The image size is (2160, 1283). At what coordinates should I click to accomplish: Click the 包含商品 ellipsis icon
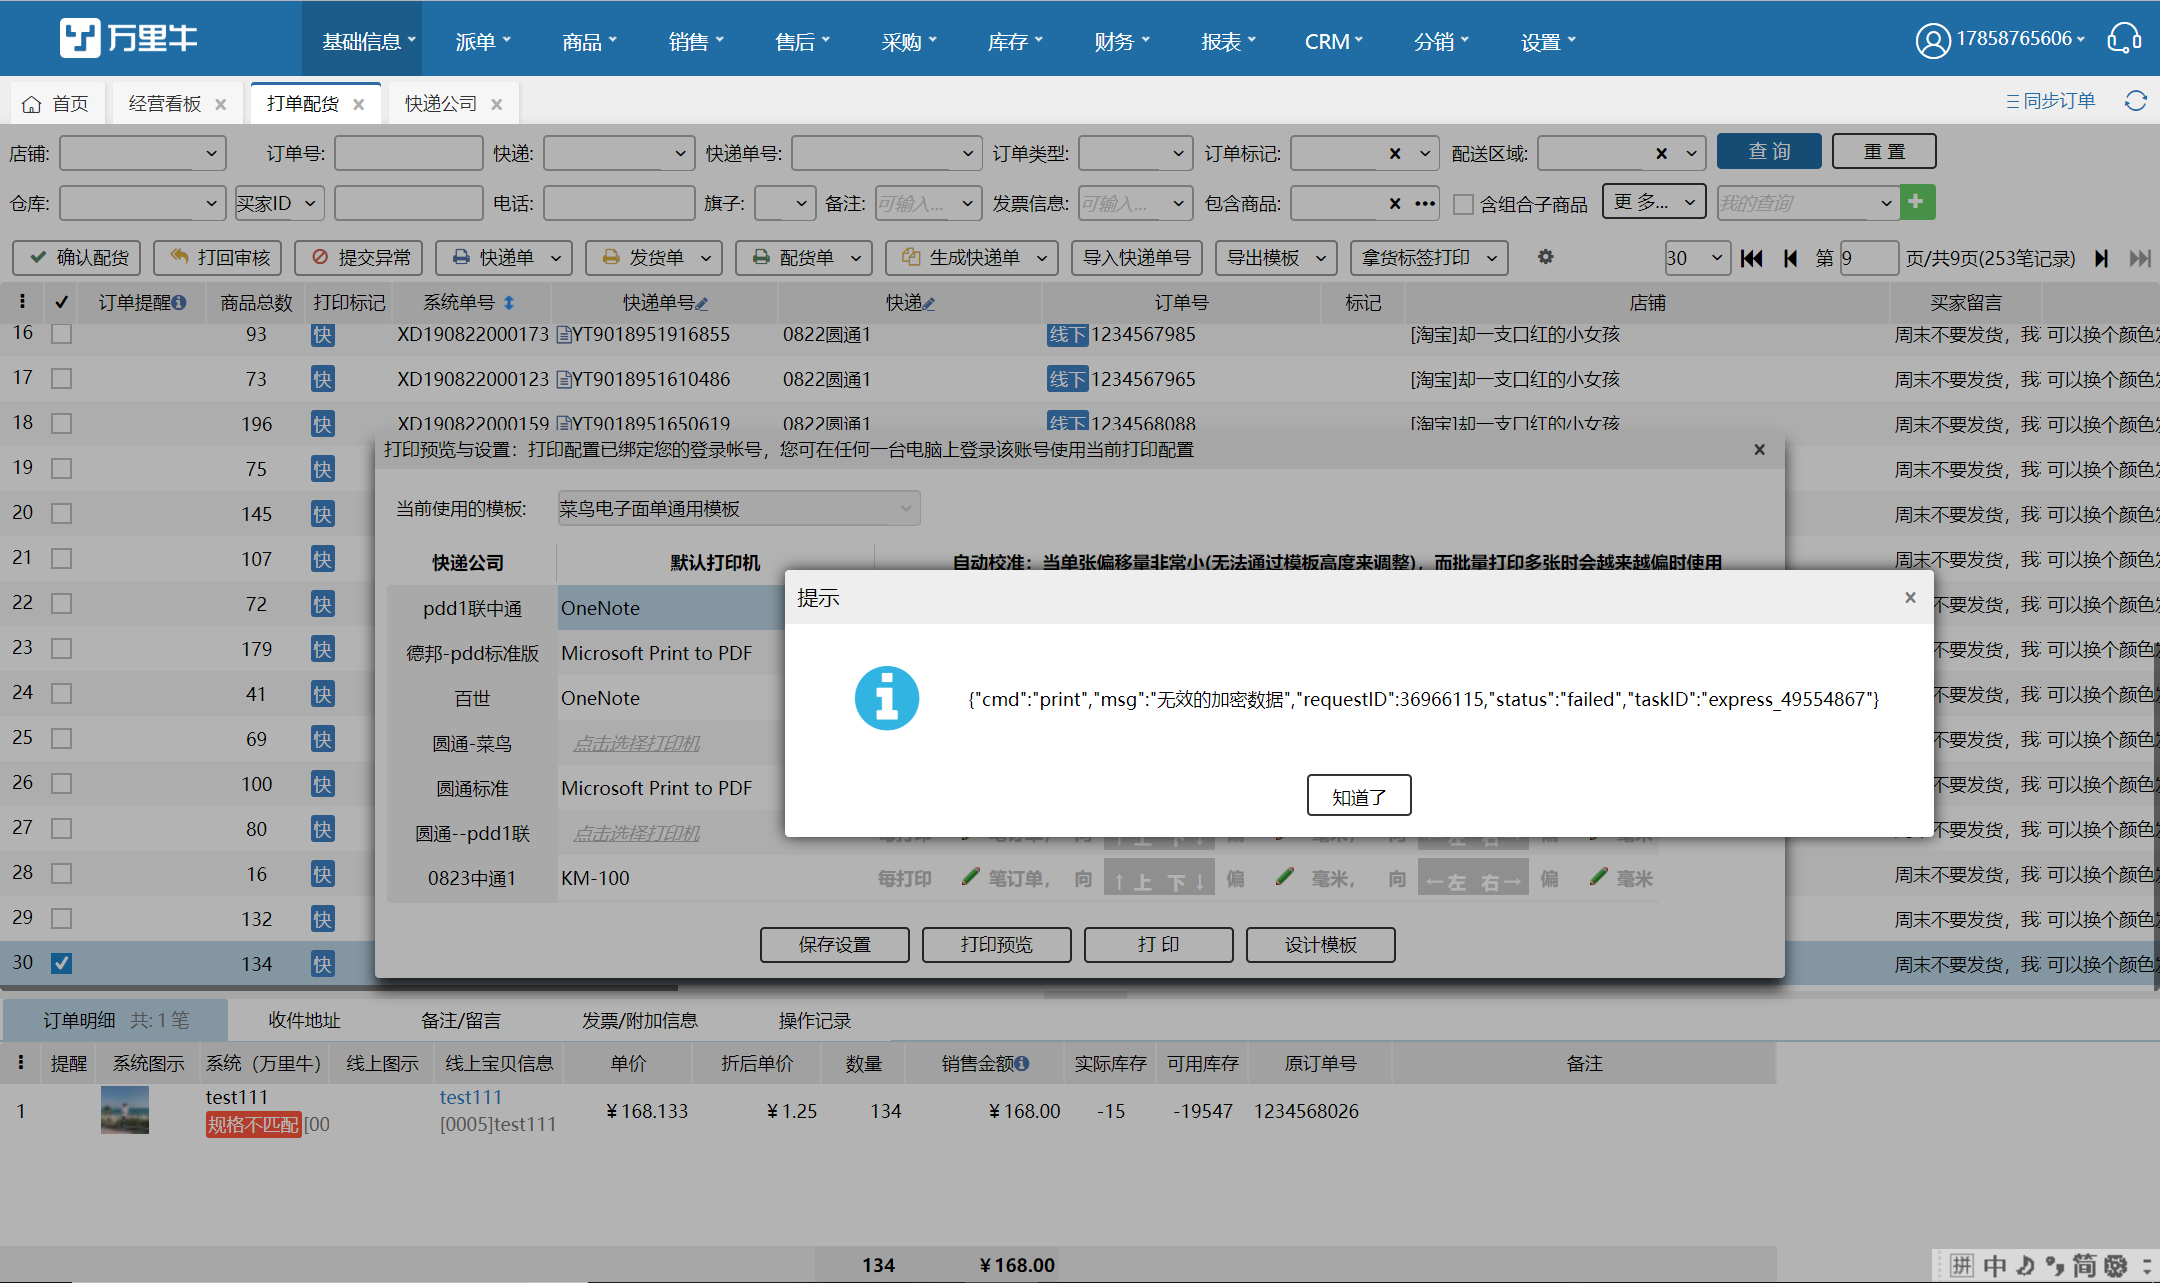tap(1425, 203)
